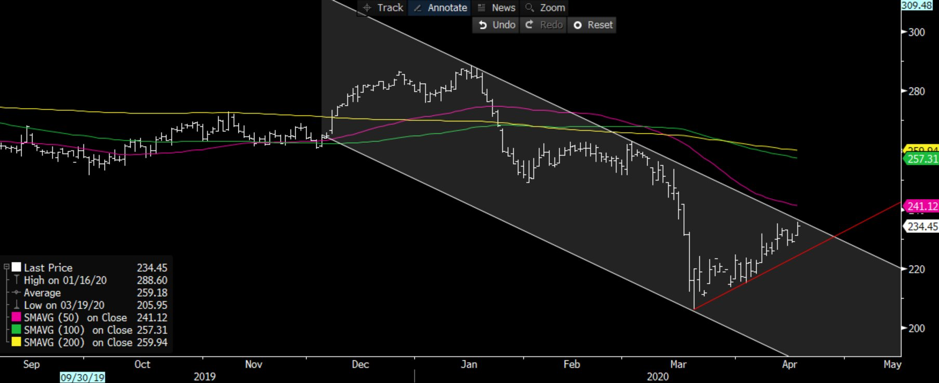Click the Mar label on time axis
939x383 pixels.
coord(678,364)
